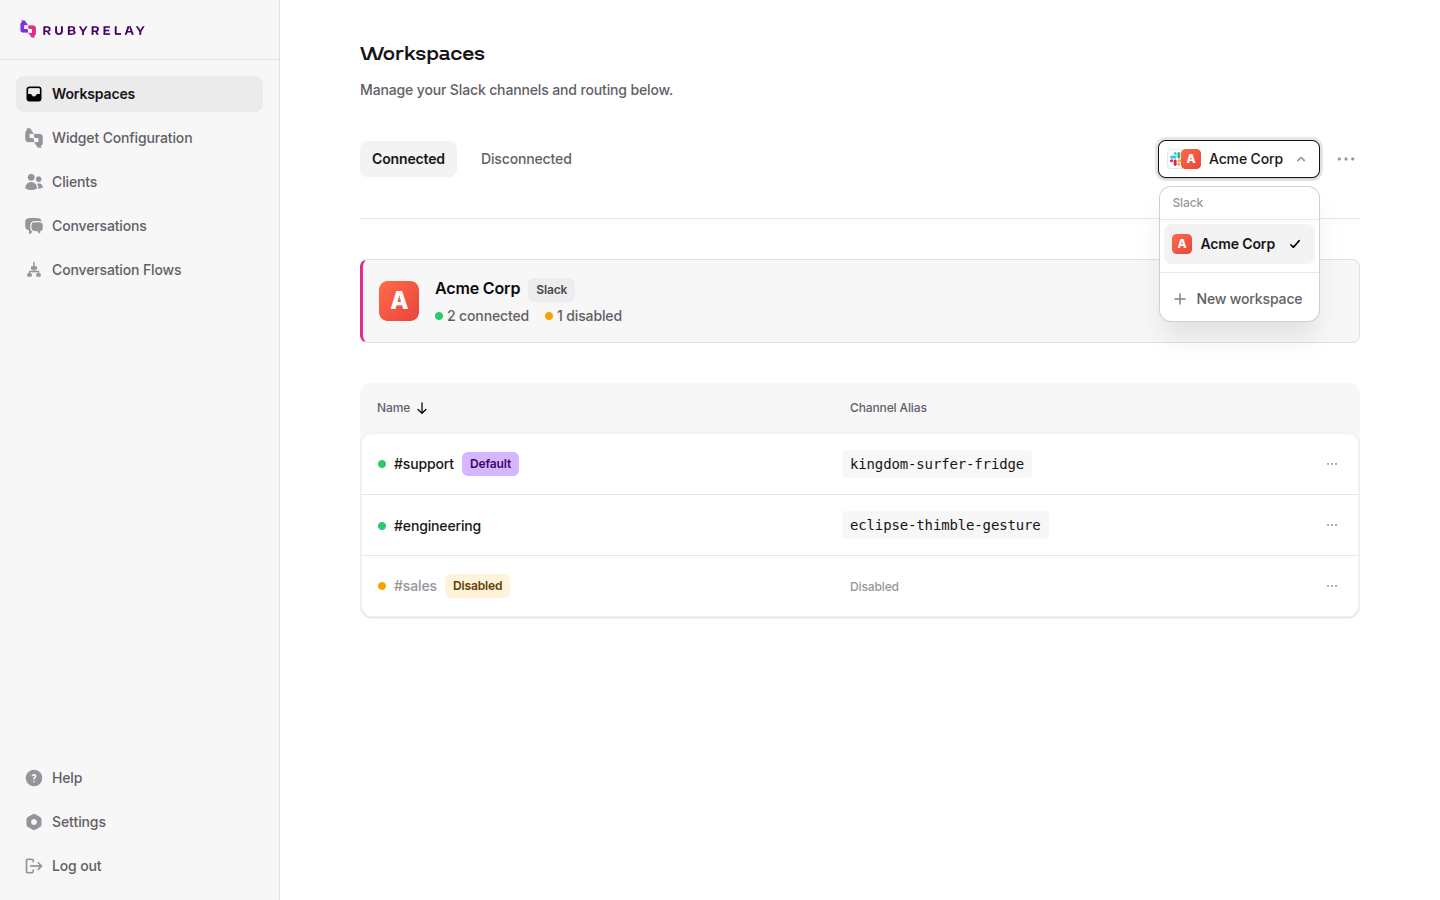Select the #engineering channel row
This screenshot has width=1440, height=900.
[860, 525]
